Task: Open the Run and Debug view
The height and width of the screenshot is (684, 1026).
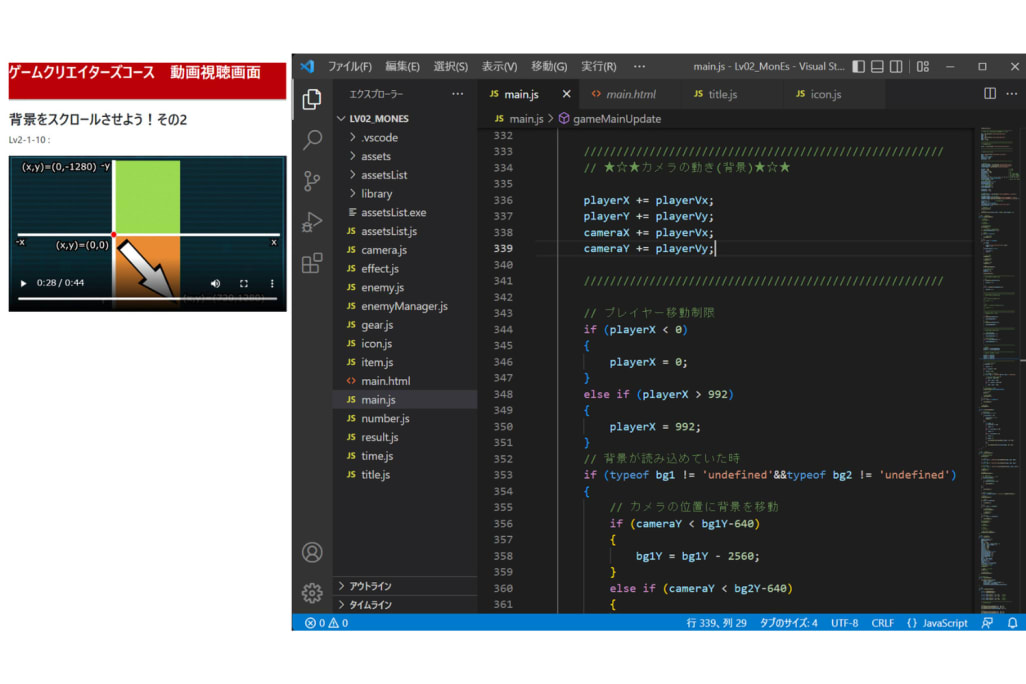Action: click(x=312, y=222)
